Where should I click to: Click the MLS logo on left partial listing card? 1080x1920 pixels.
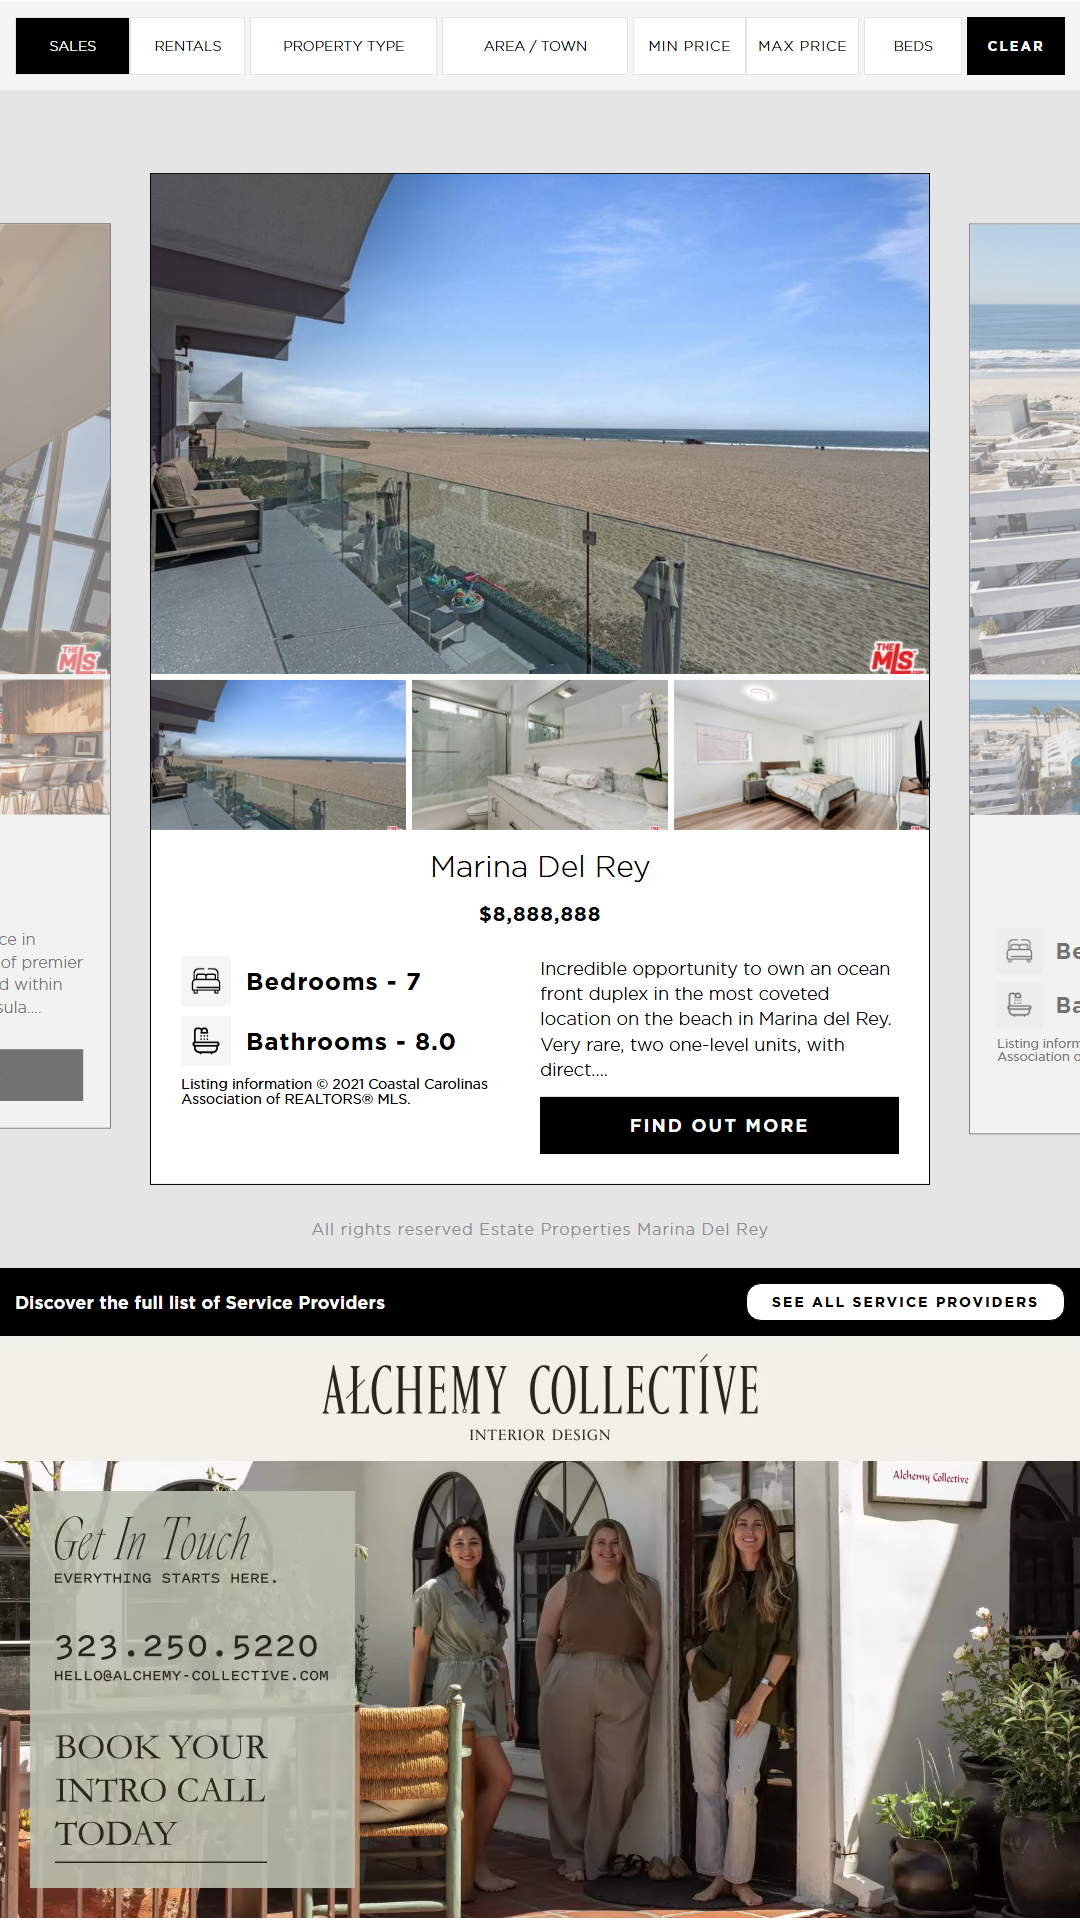click(80, 658)
